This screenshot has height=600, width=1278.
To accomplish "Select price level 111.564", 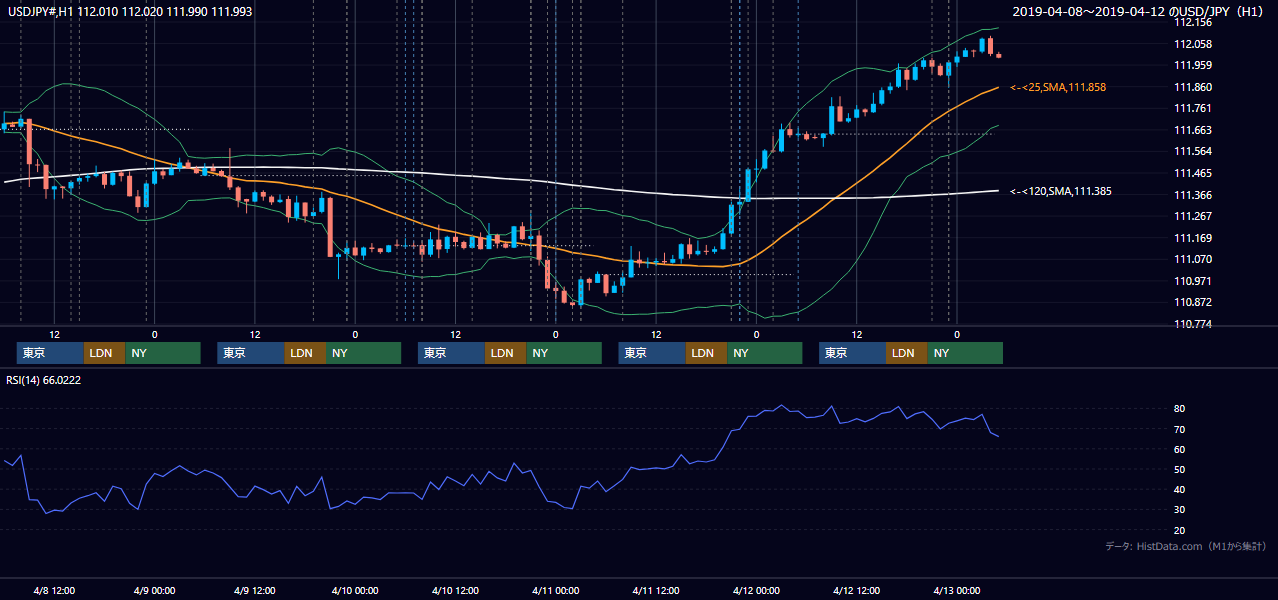I will (1193, 151).
